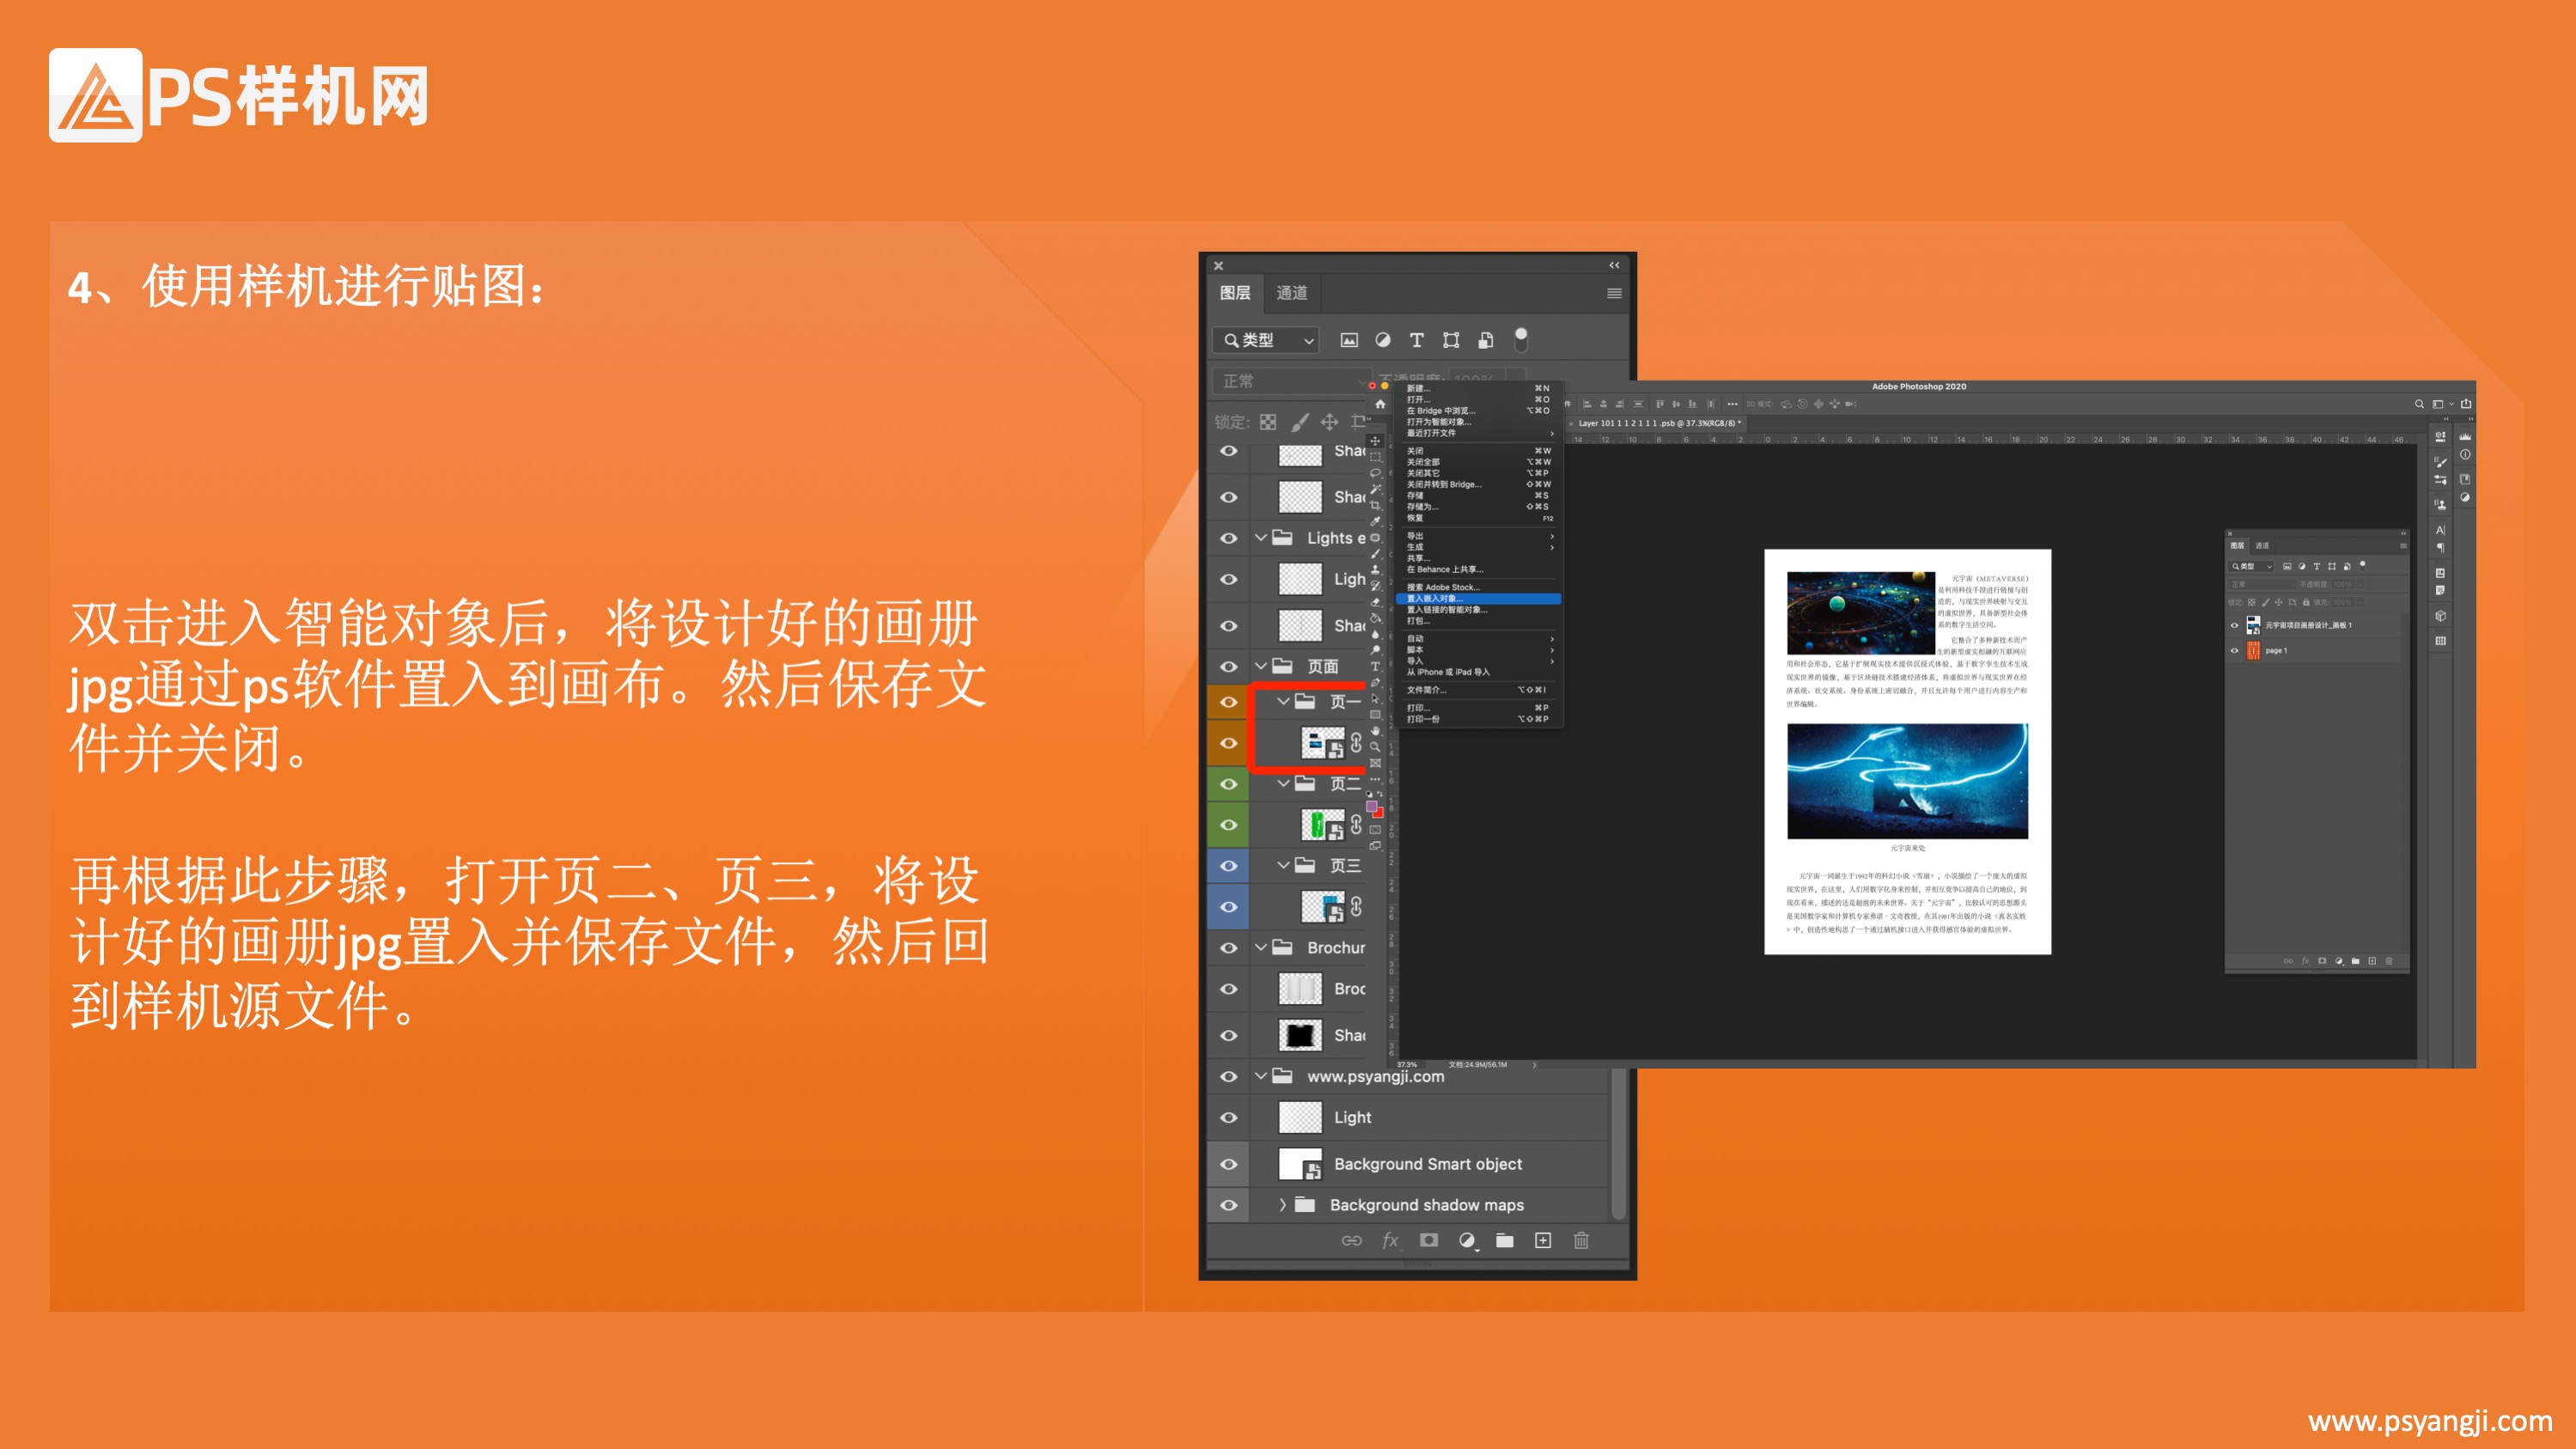Click lock image pixels brush icon

[x=1299, y=422]
